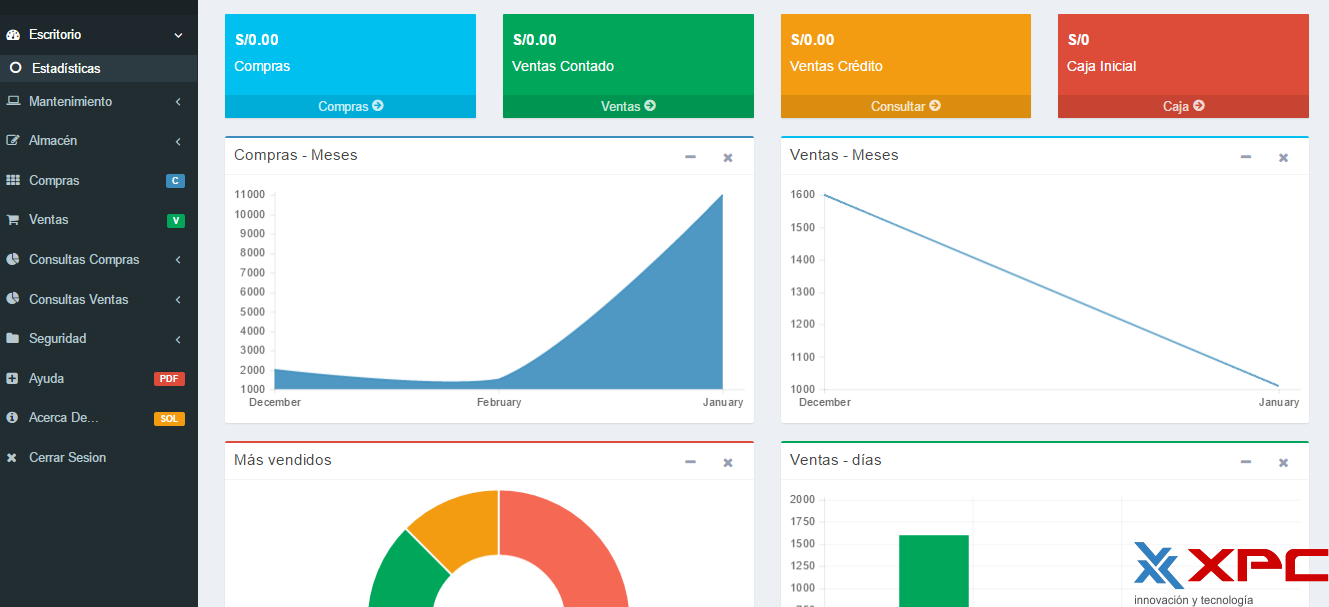The image size is (1329, 607).
Task: Collapse the Escritorio menu chevron
Action: [178, 35]
